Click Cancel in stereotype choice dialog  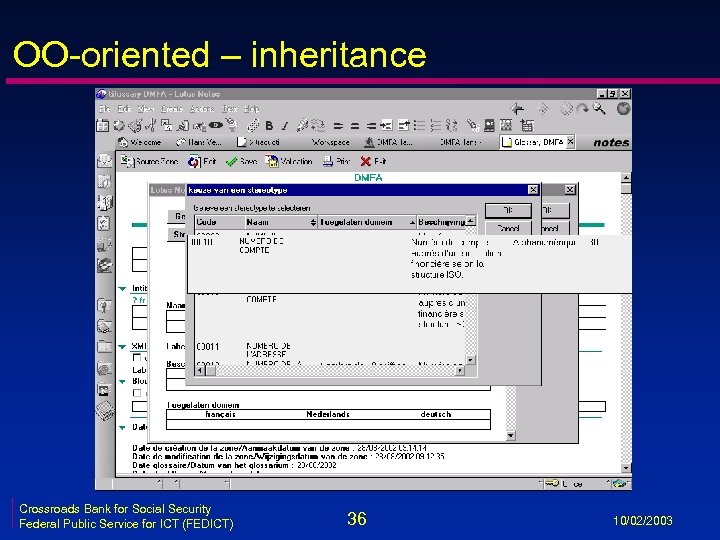point(508,228)
